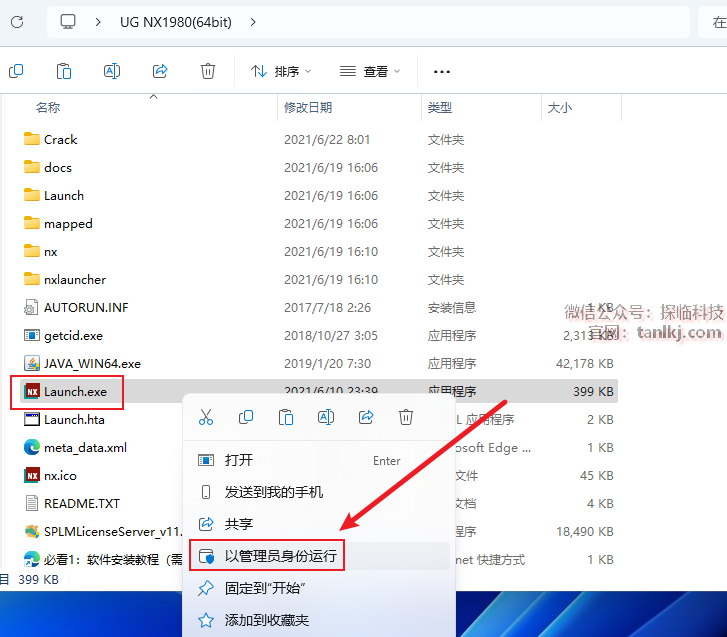This screenshot has width=727, height=637.
Task: Select the README.TXT file
Action: [82, 503]
